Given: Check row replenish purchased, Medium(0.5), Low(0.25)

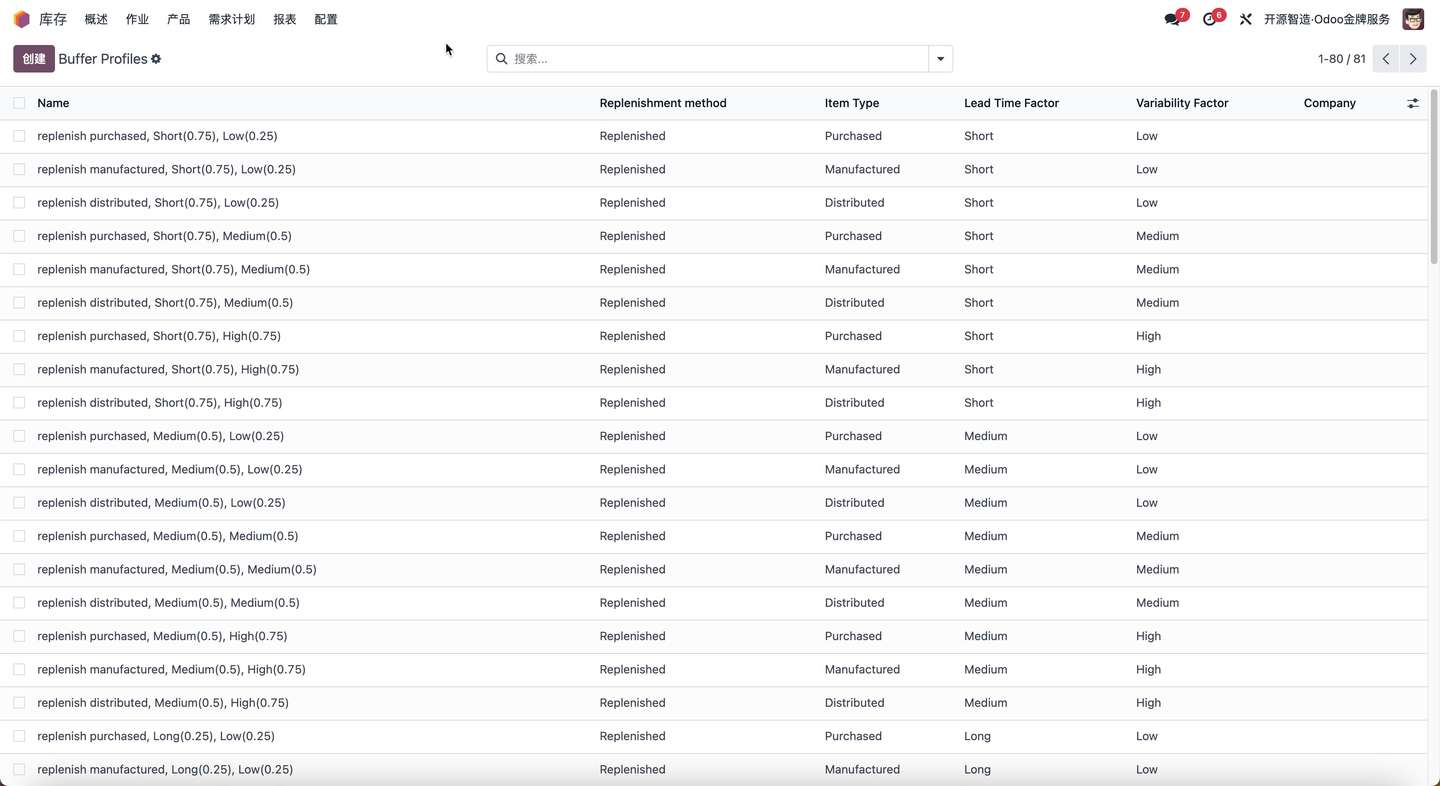Looking at the screenshot, I should 19,436.
